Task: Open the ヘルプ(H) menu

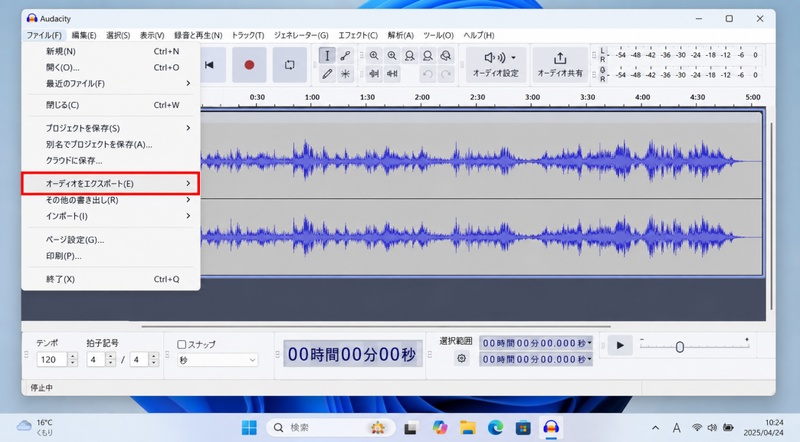Action: [x=479, y=35]
